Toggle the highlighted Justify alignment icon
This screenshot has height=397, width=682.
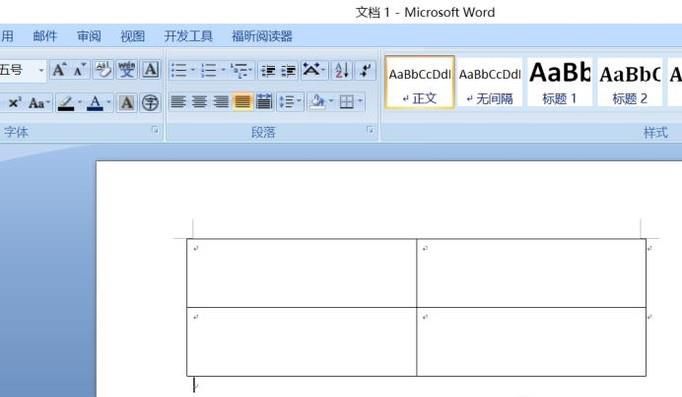242,102
